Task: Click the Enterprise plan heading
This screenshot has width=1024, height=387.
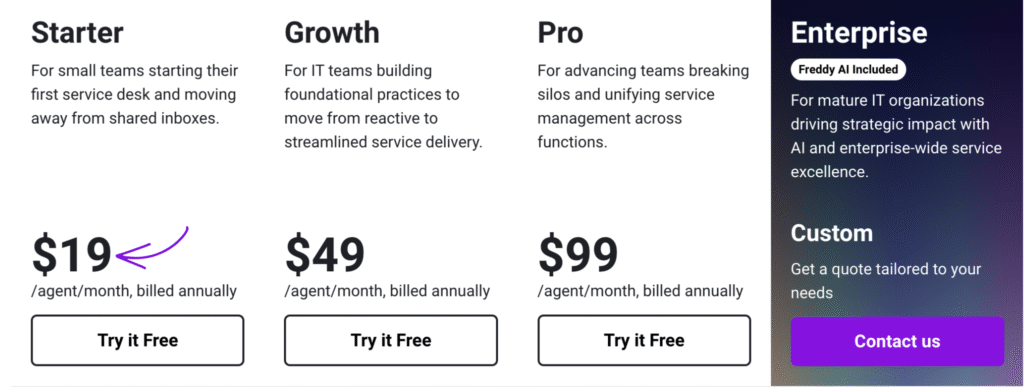Action: pyautogui.click(x=859, y=33)
